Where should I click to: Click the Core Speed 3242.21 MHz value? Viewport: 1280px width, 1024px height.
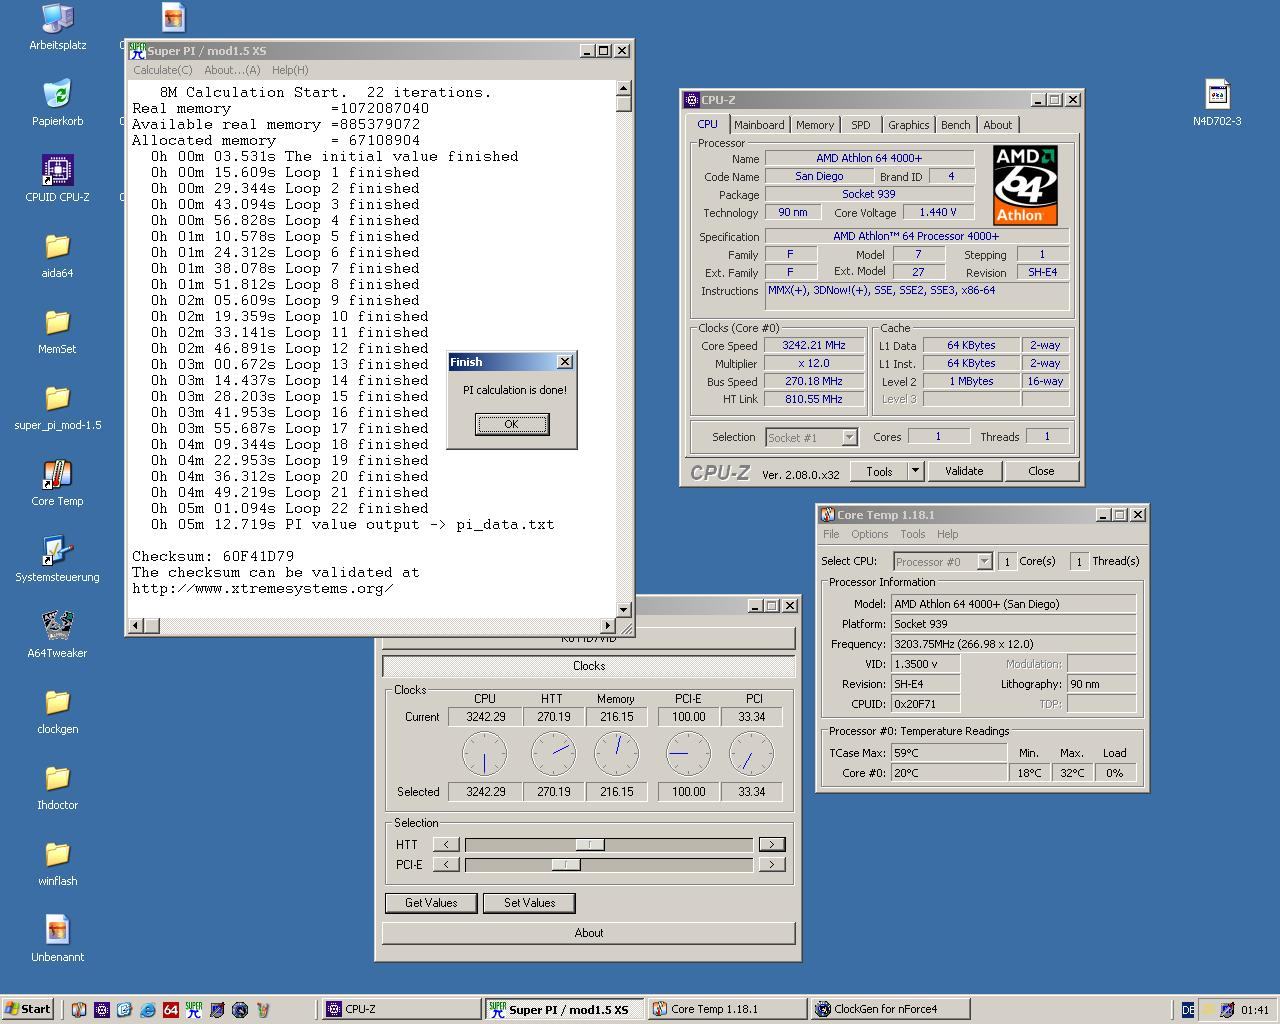[x=813, y=346]
